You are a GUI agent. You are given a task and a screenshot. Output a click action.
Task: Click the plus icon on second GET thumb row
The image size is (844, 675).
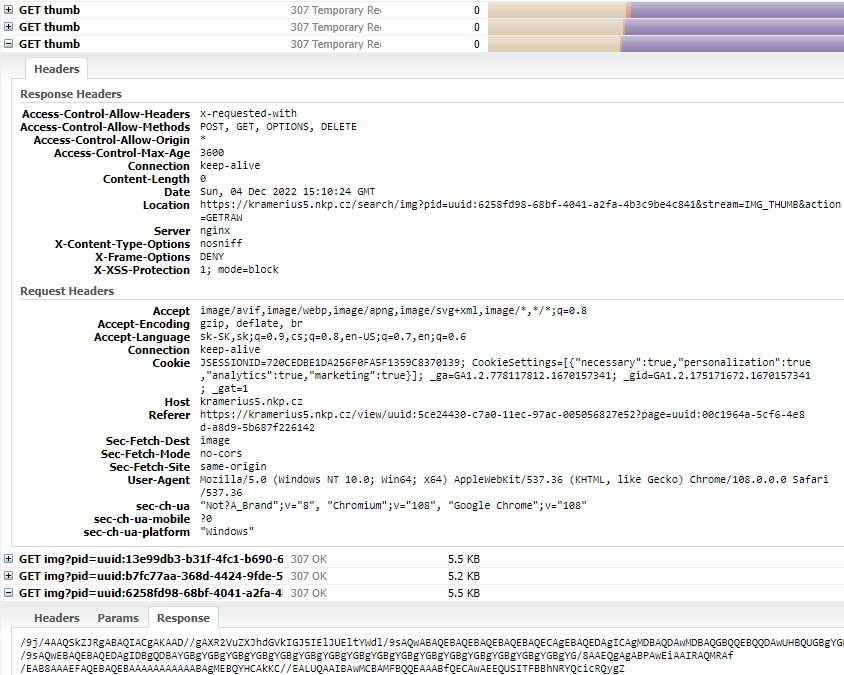click(x=9, y=27)
